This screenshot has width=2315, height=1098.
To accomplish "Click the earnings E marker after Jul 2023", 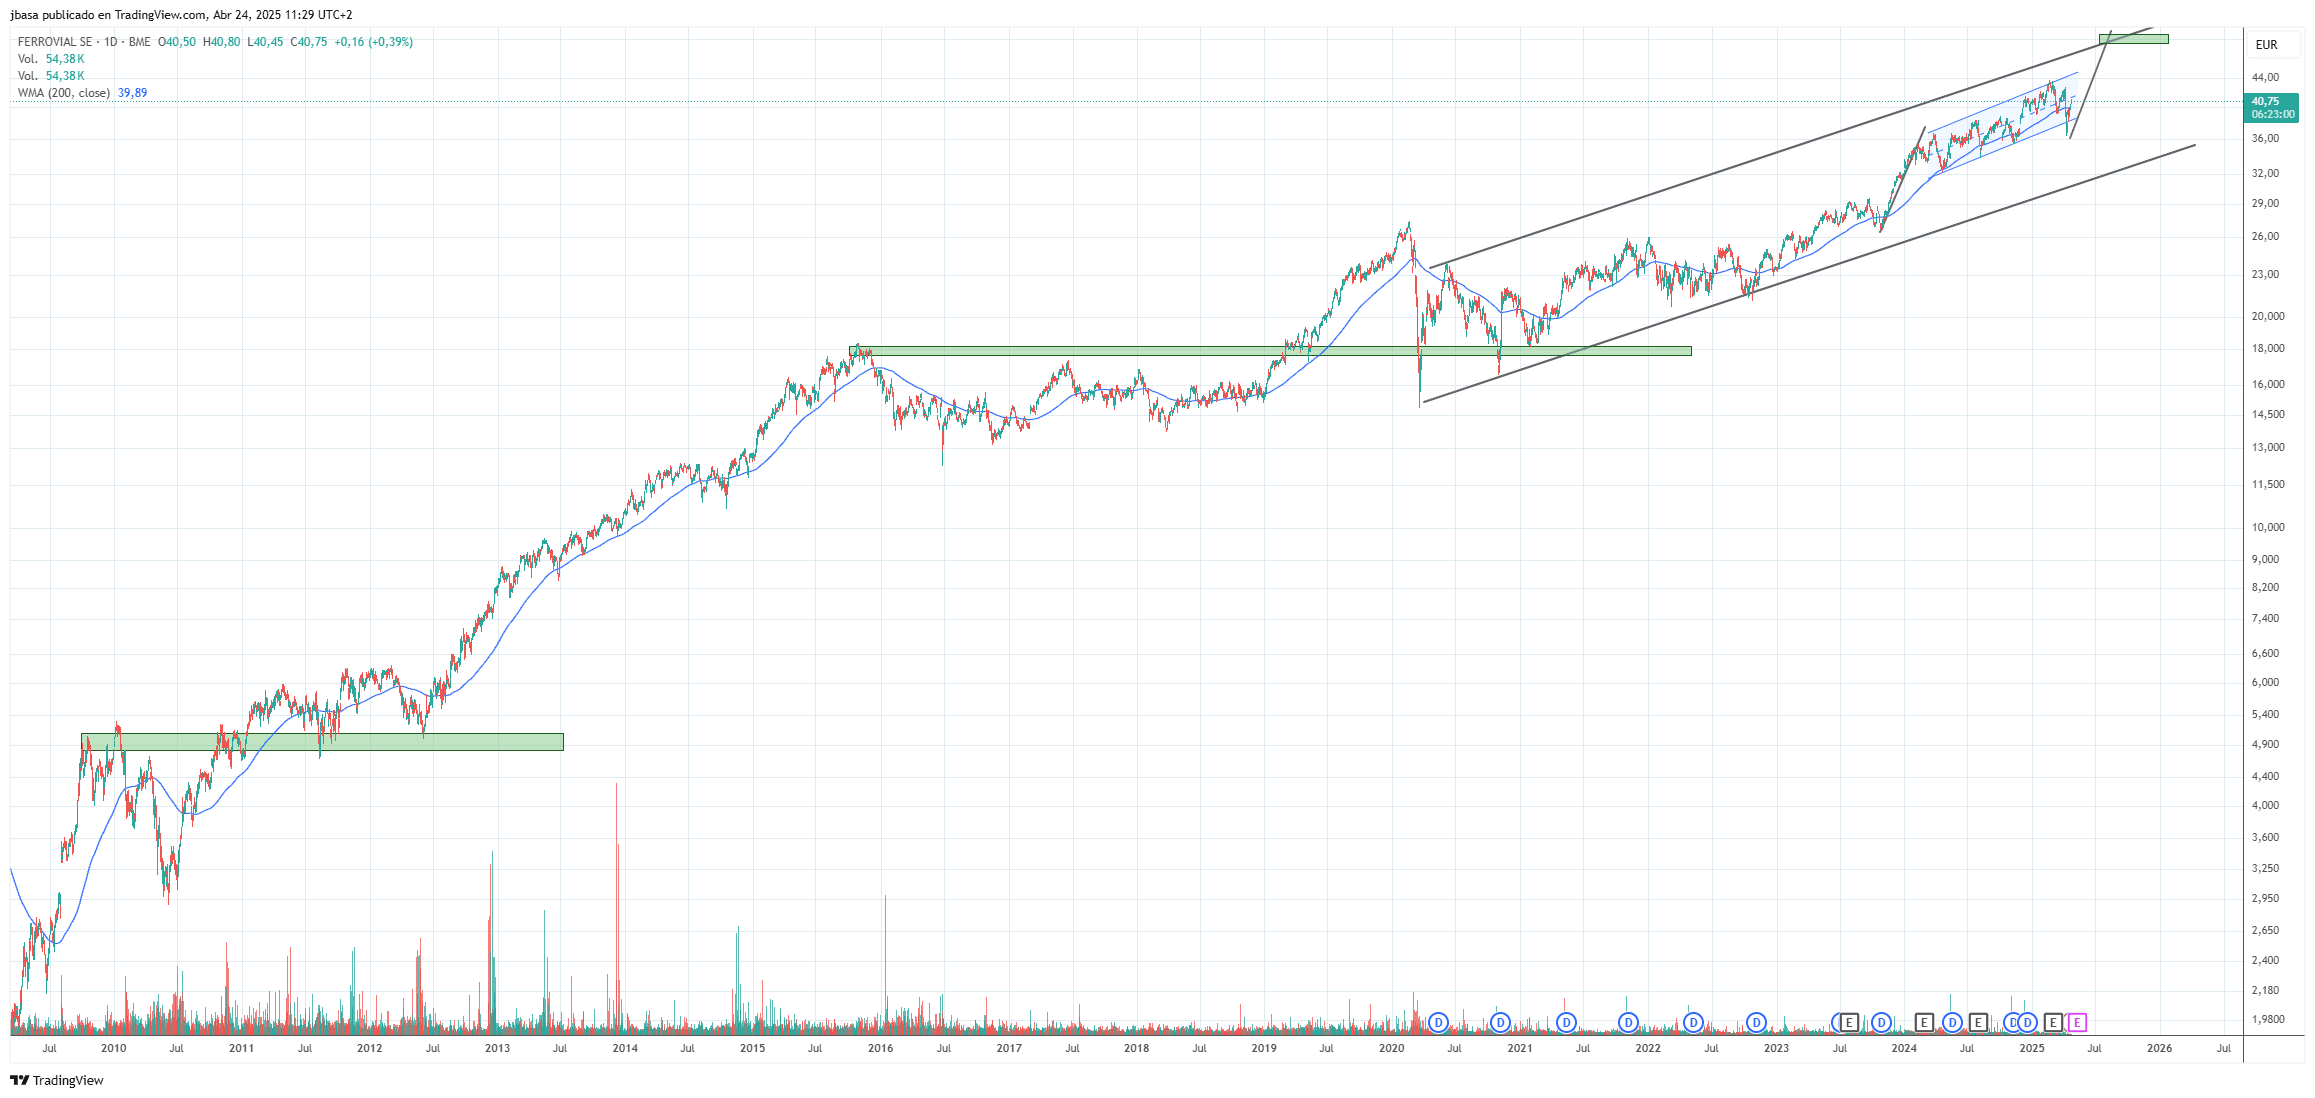I will coord(1849,1022).
